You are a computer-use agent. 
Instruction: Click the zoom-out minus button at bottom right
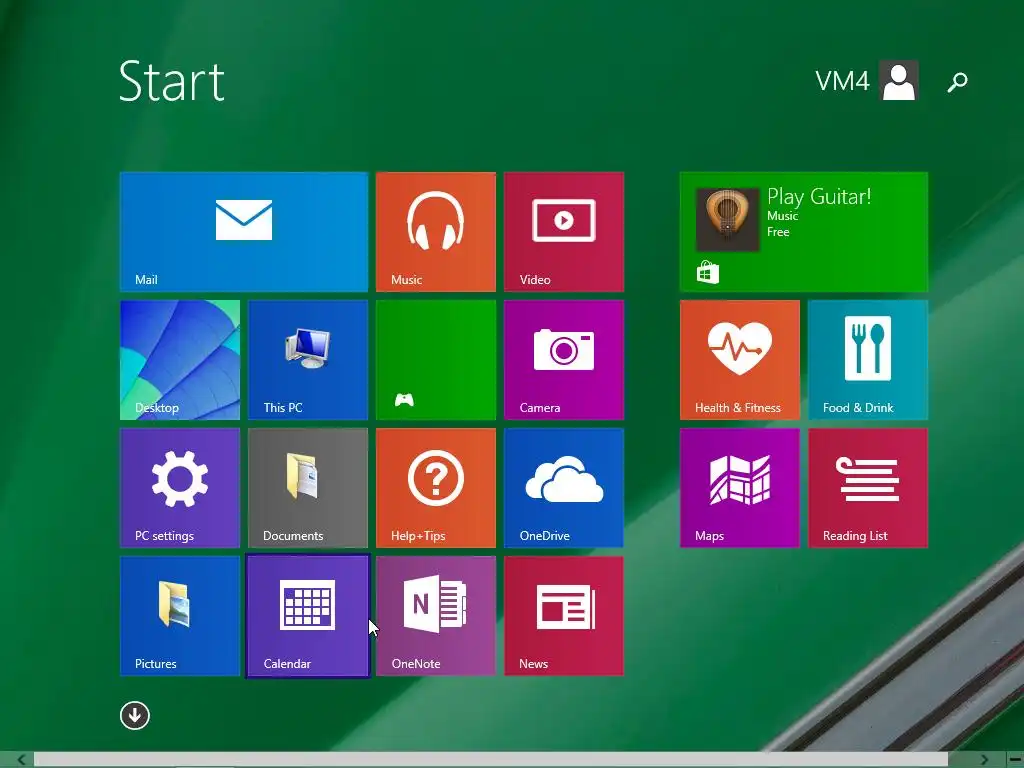1014,760
